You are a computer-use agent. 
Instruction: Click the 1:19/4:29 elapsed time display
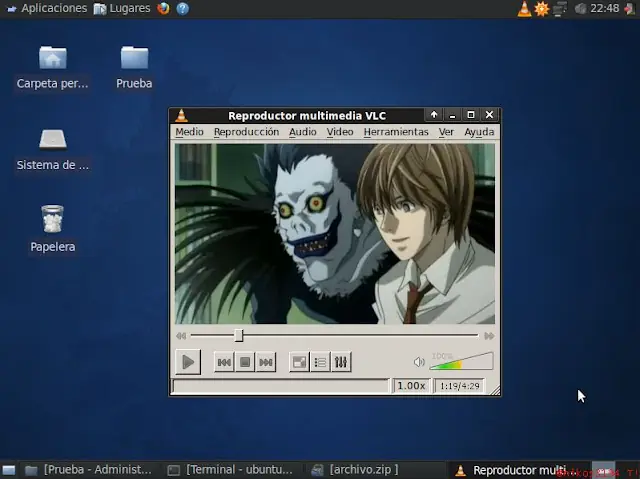(x=460, y=386)
